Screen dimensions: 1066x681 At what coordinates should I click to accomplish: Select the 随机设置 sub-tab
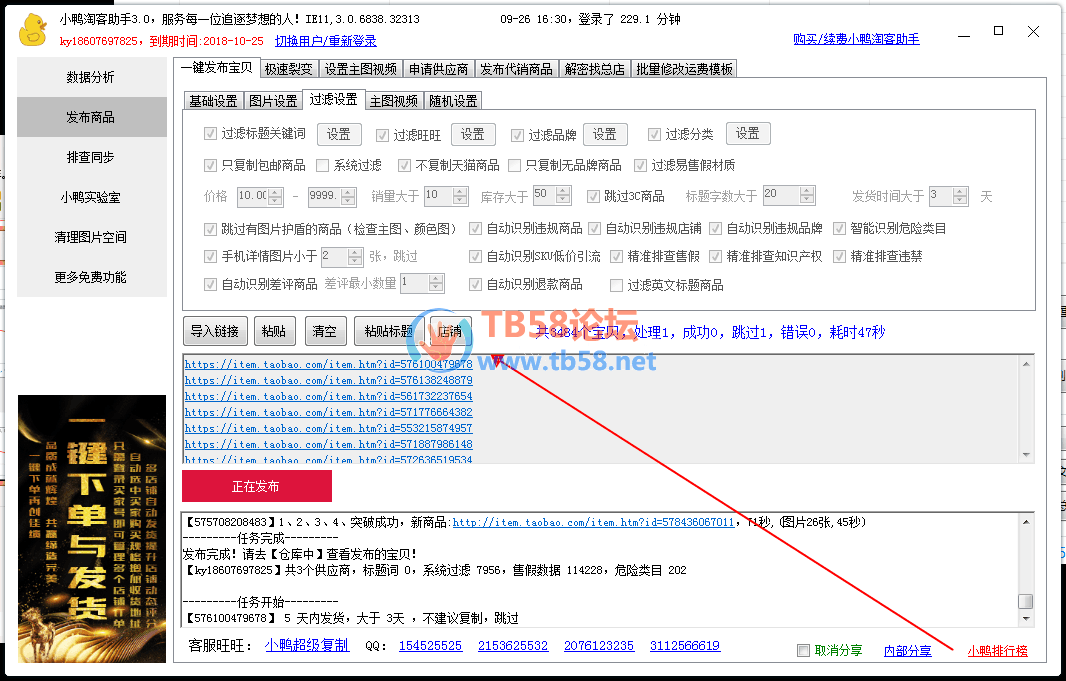point(453,101)
